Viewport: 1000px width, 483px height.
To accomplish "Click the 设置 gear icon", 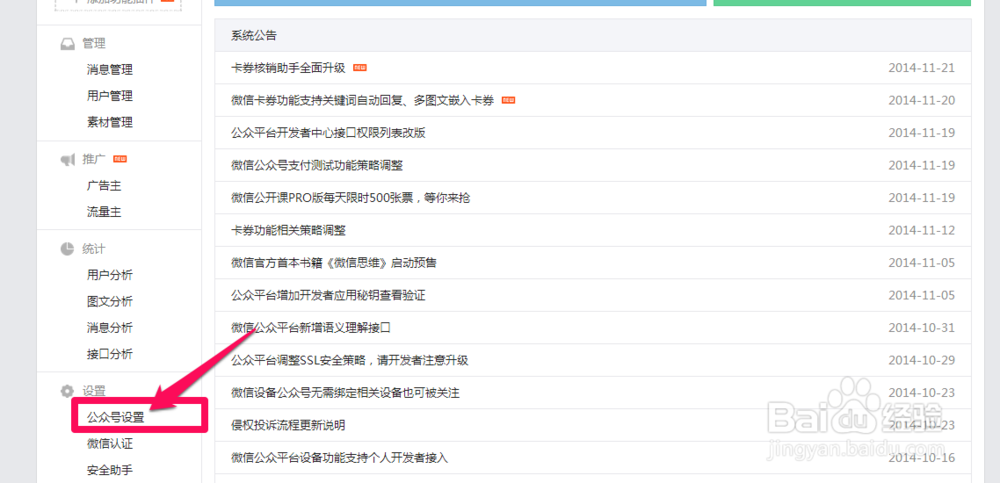I will tap(67, 391).
